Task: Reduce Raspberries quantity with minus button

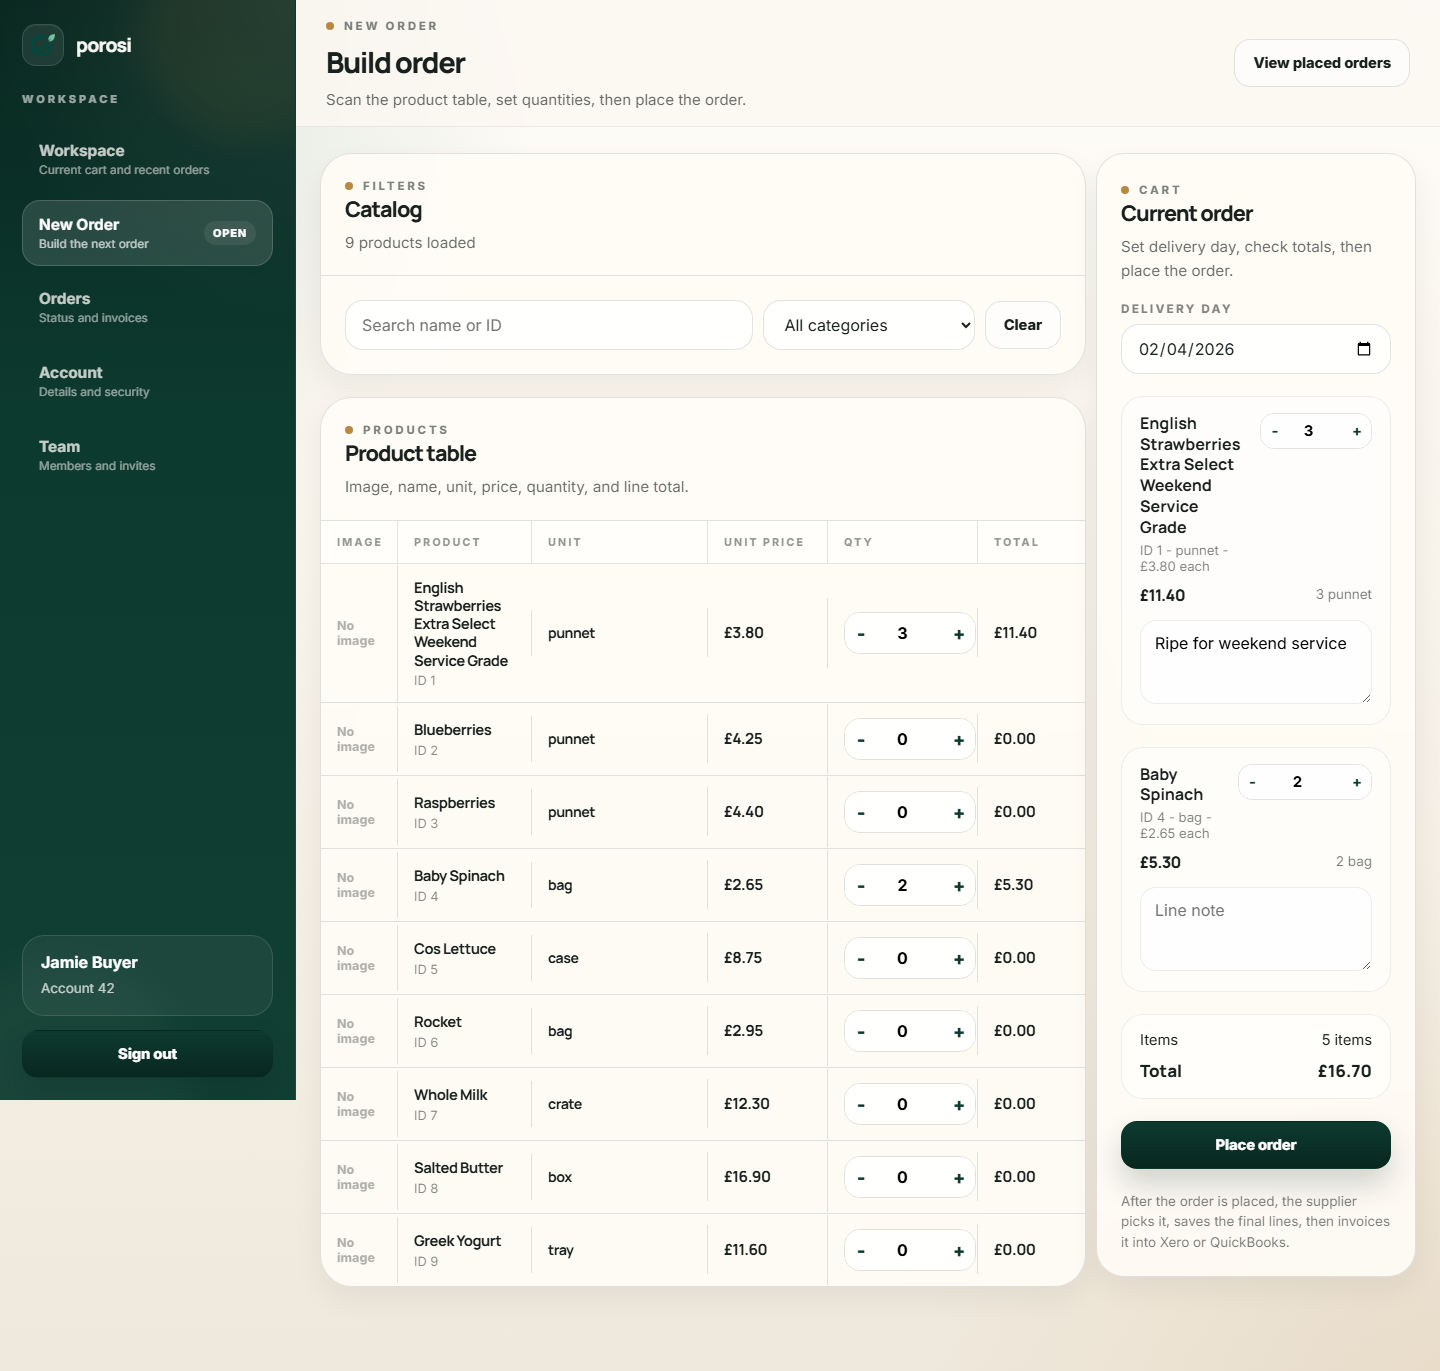Action: (x=861, y=813)
